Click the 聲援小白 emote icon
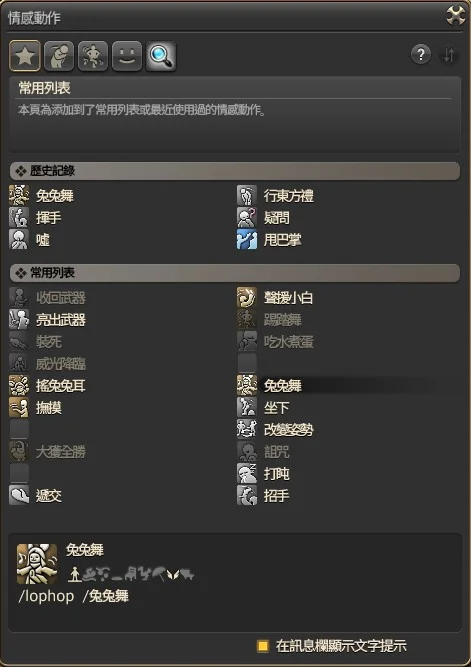 [x=247, y=297]
